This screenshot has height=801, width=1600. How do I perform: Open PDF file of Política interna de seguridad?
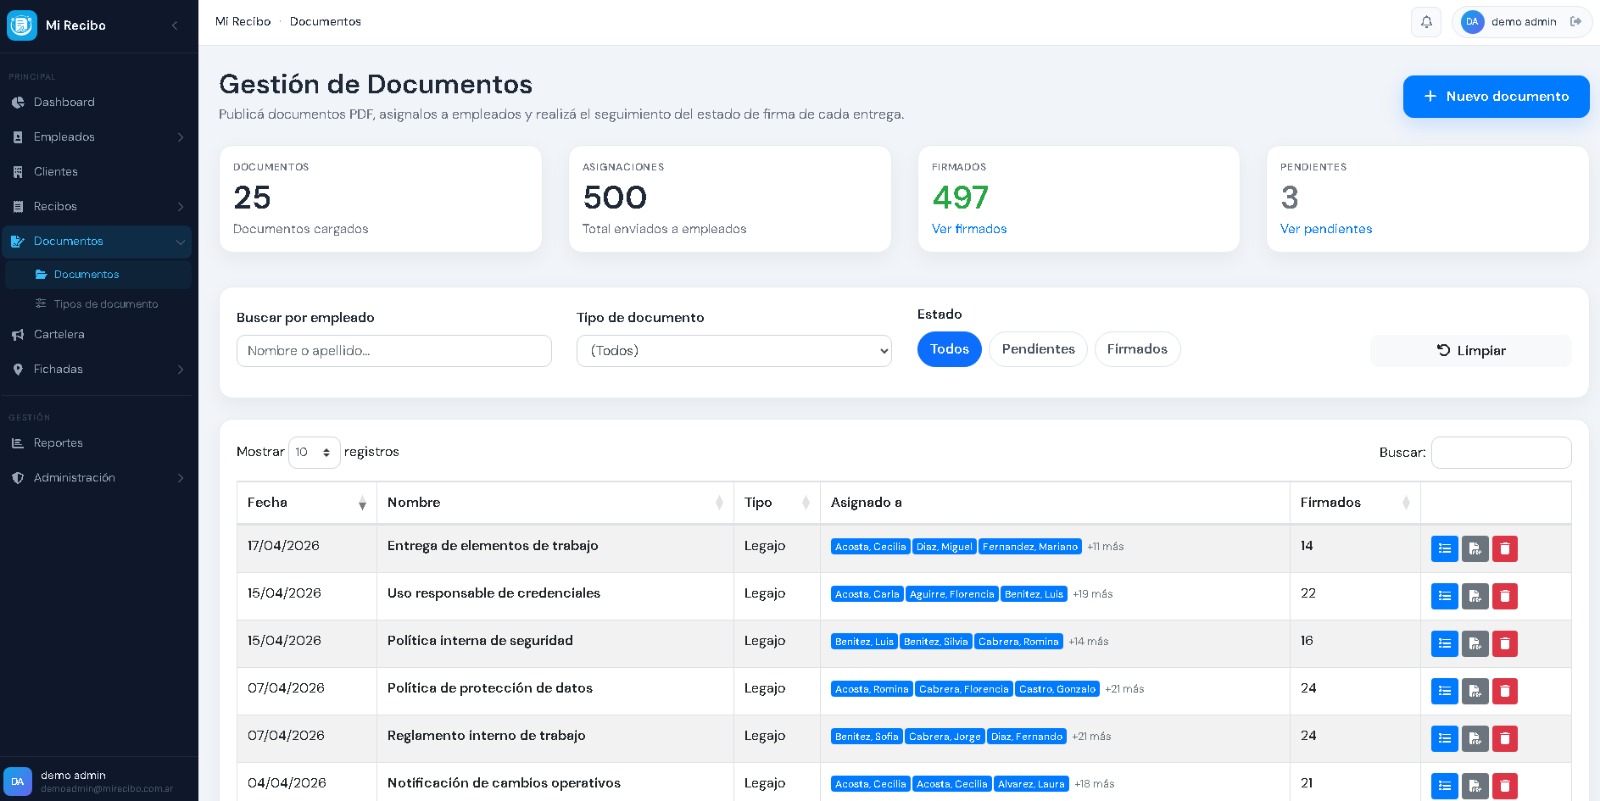point(1475,644)
